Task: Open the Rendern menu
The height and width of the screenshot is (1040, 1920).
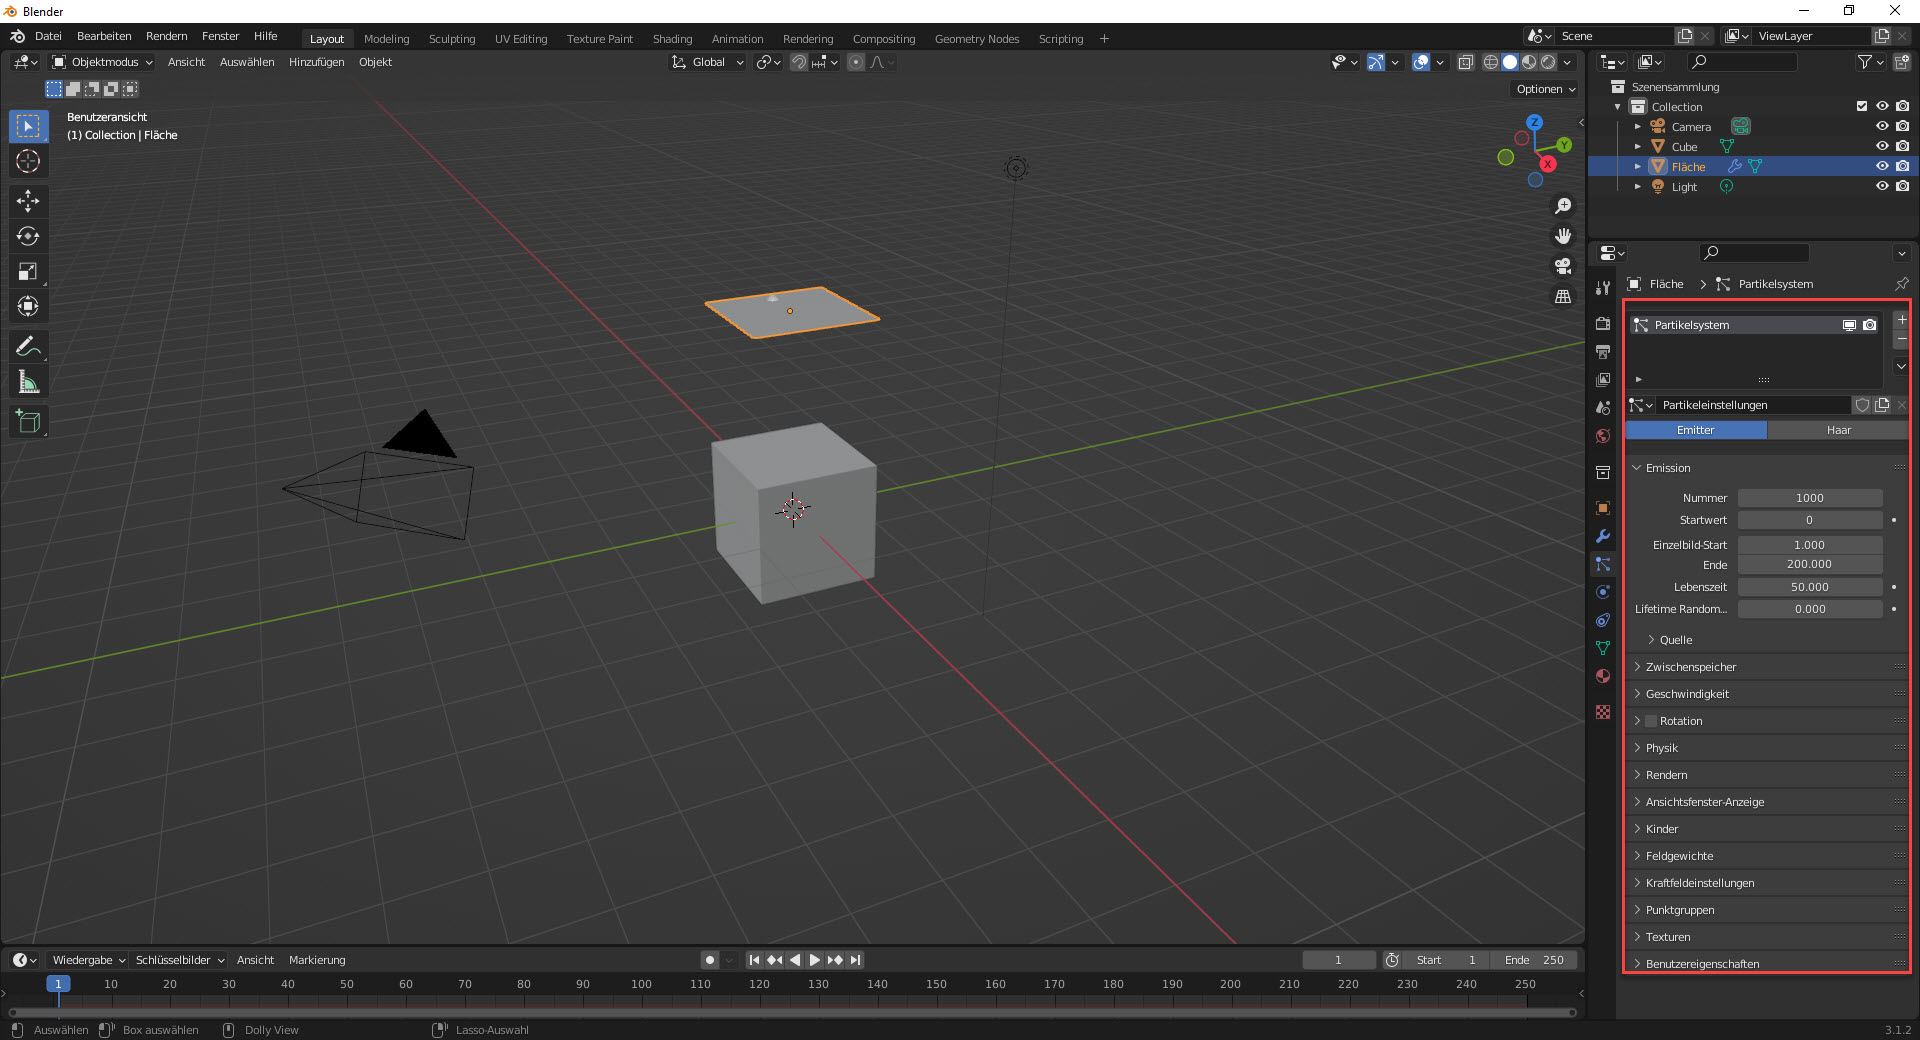Action: coord(166,36)
